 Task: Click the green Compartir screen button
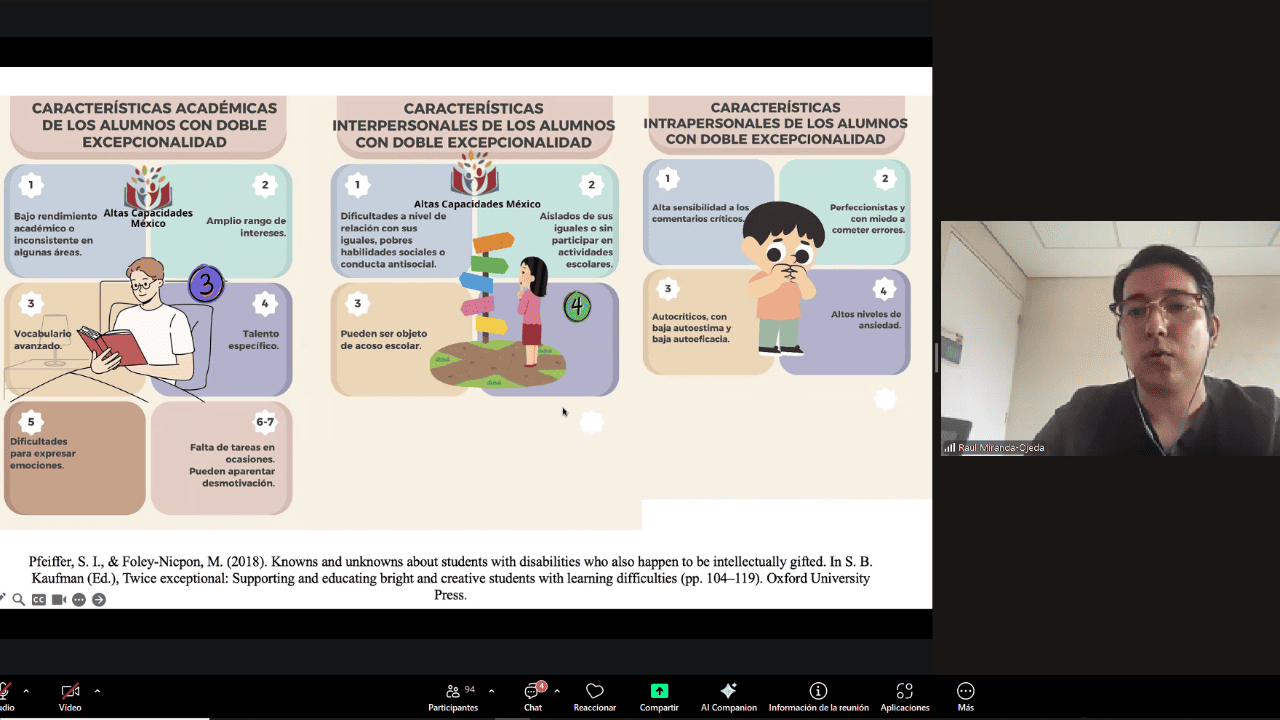tap(659, 695)
